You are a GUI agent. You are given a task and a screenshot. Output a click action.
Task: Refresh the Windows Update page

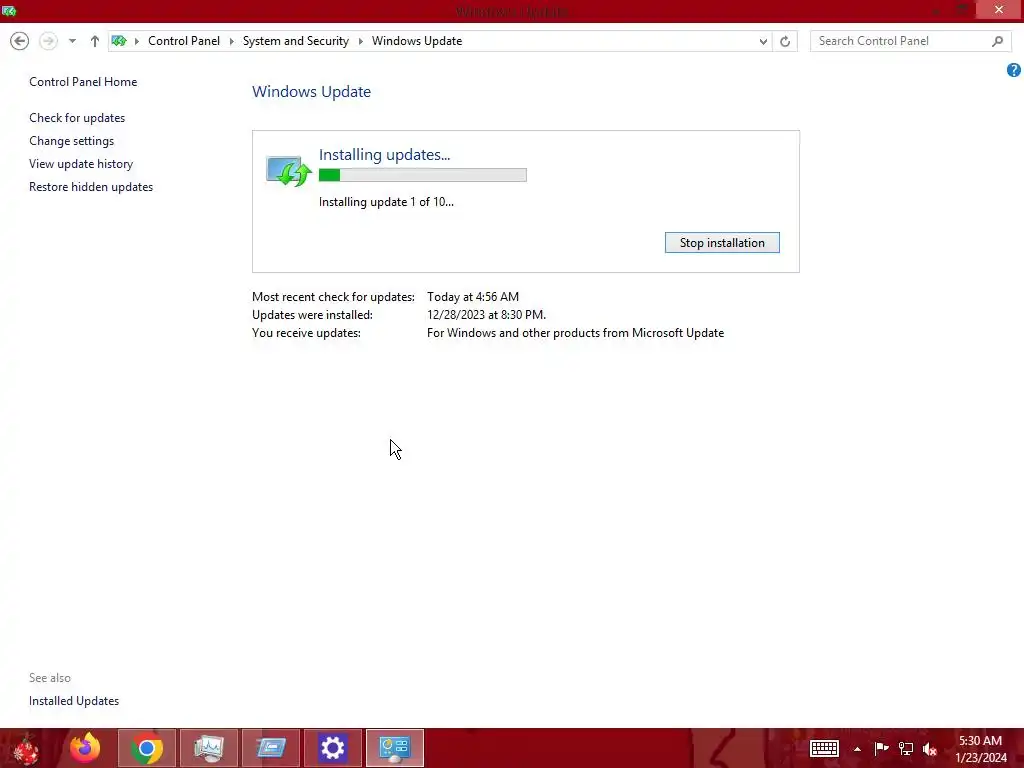point(785,41)
